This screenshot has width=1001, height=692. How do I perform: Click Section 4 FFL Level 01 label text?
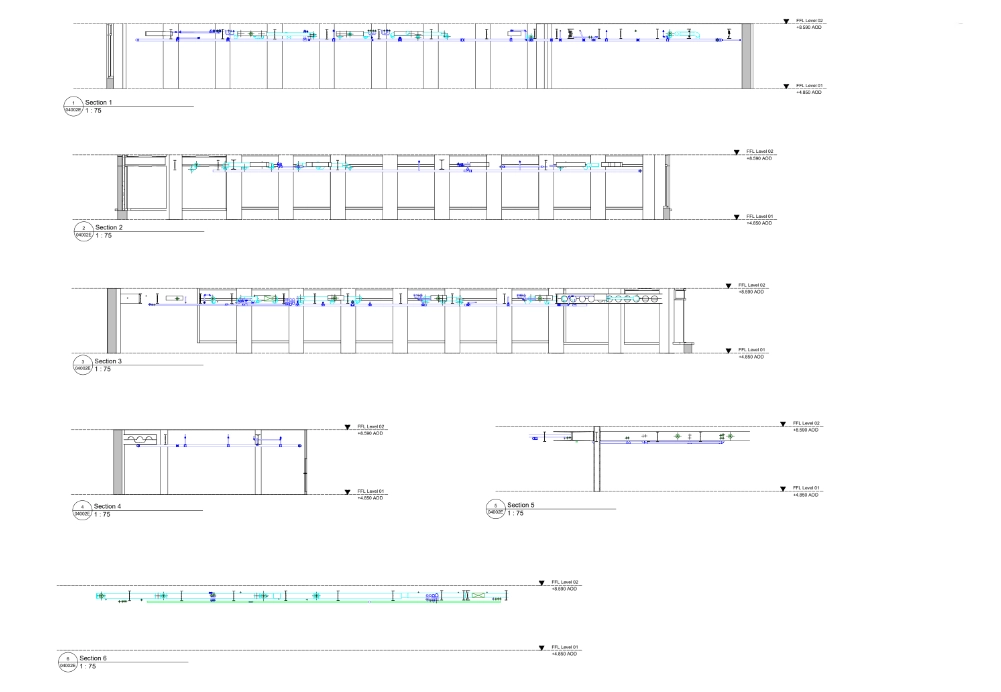pos(370,492)
